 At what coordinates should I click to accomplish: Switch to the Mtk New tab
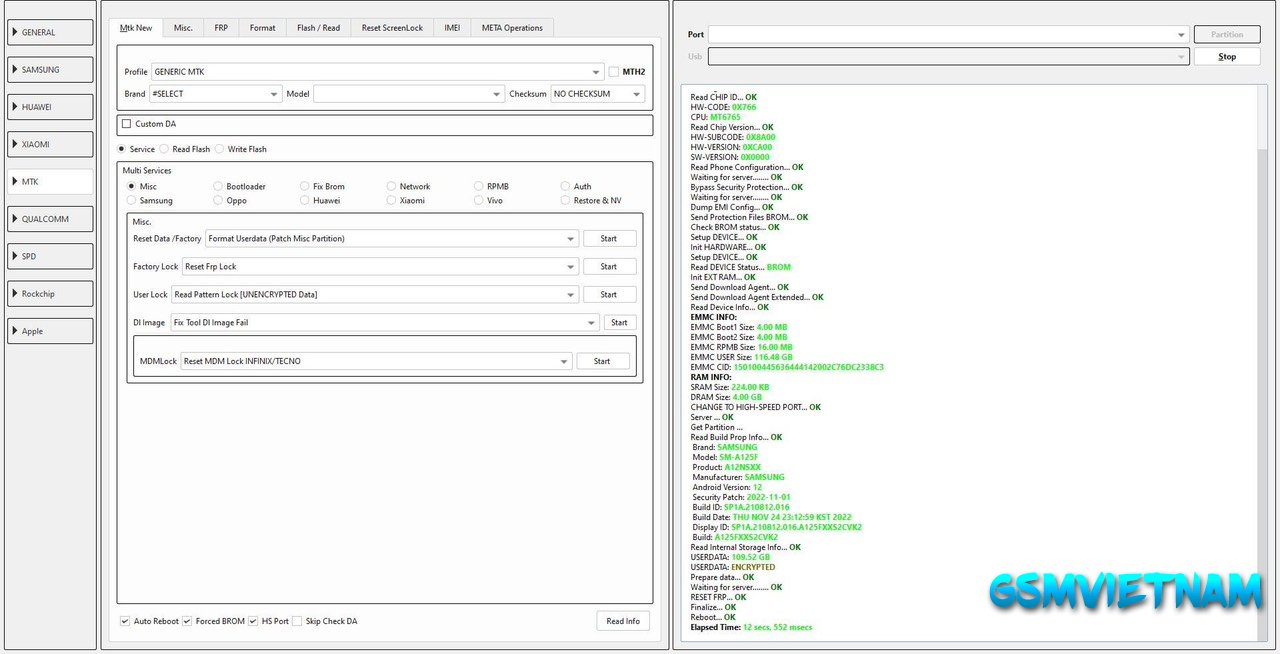click(136, 28)
